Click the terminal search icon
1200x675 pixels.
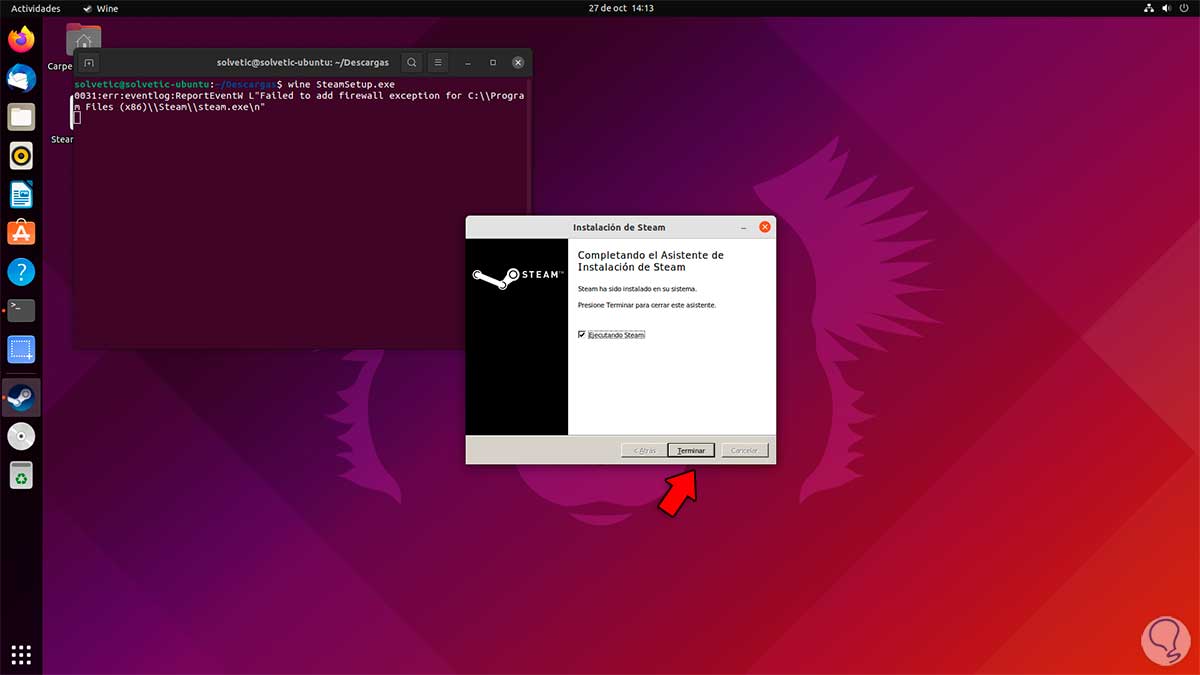click(x=412, y=62)
